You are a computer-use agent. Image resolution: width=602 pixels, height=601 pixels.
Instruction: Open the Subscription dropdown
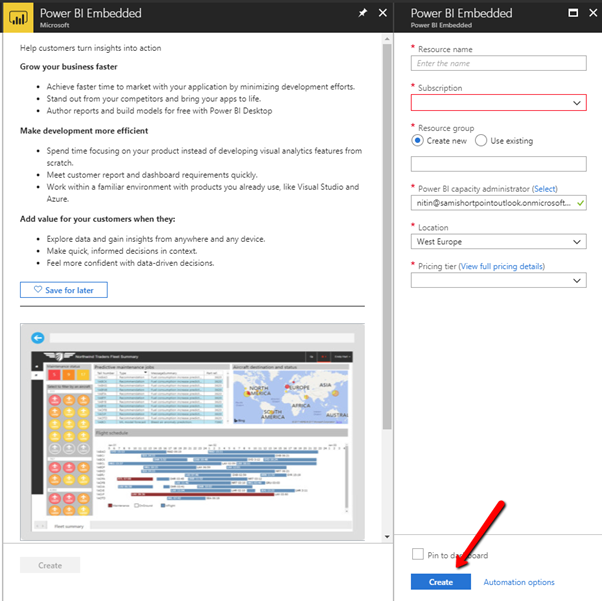pos(498,103)
